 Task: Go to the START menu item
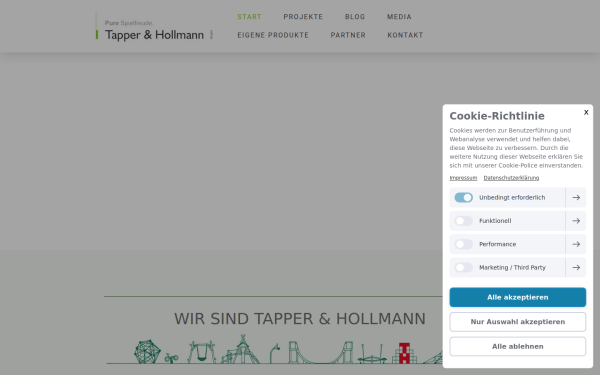[249, 17]
